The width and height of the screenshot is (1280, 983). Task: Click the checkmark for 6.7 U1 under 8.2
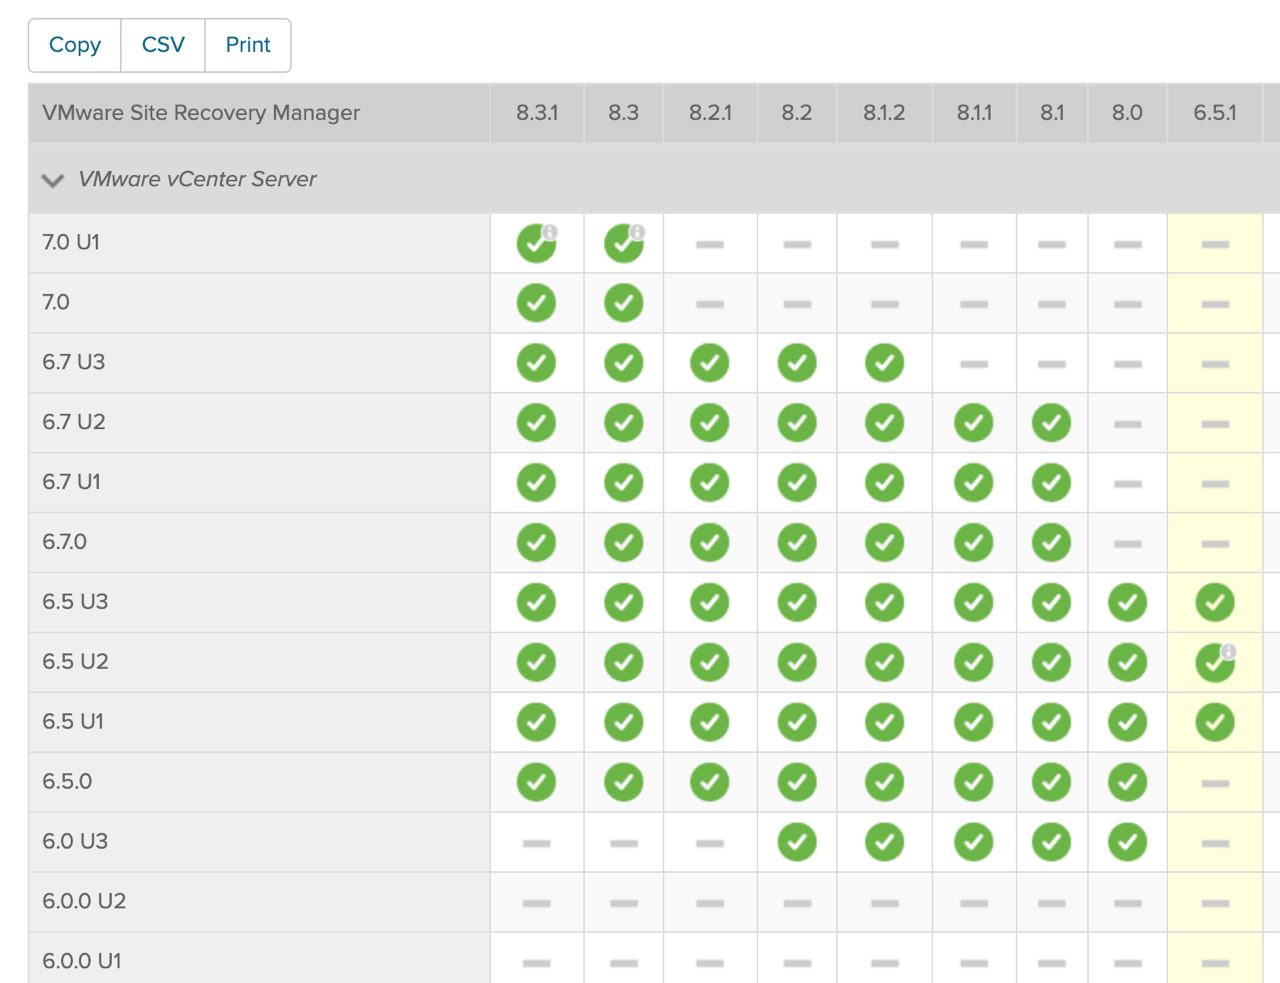pos(797,482)
